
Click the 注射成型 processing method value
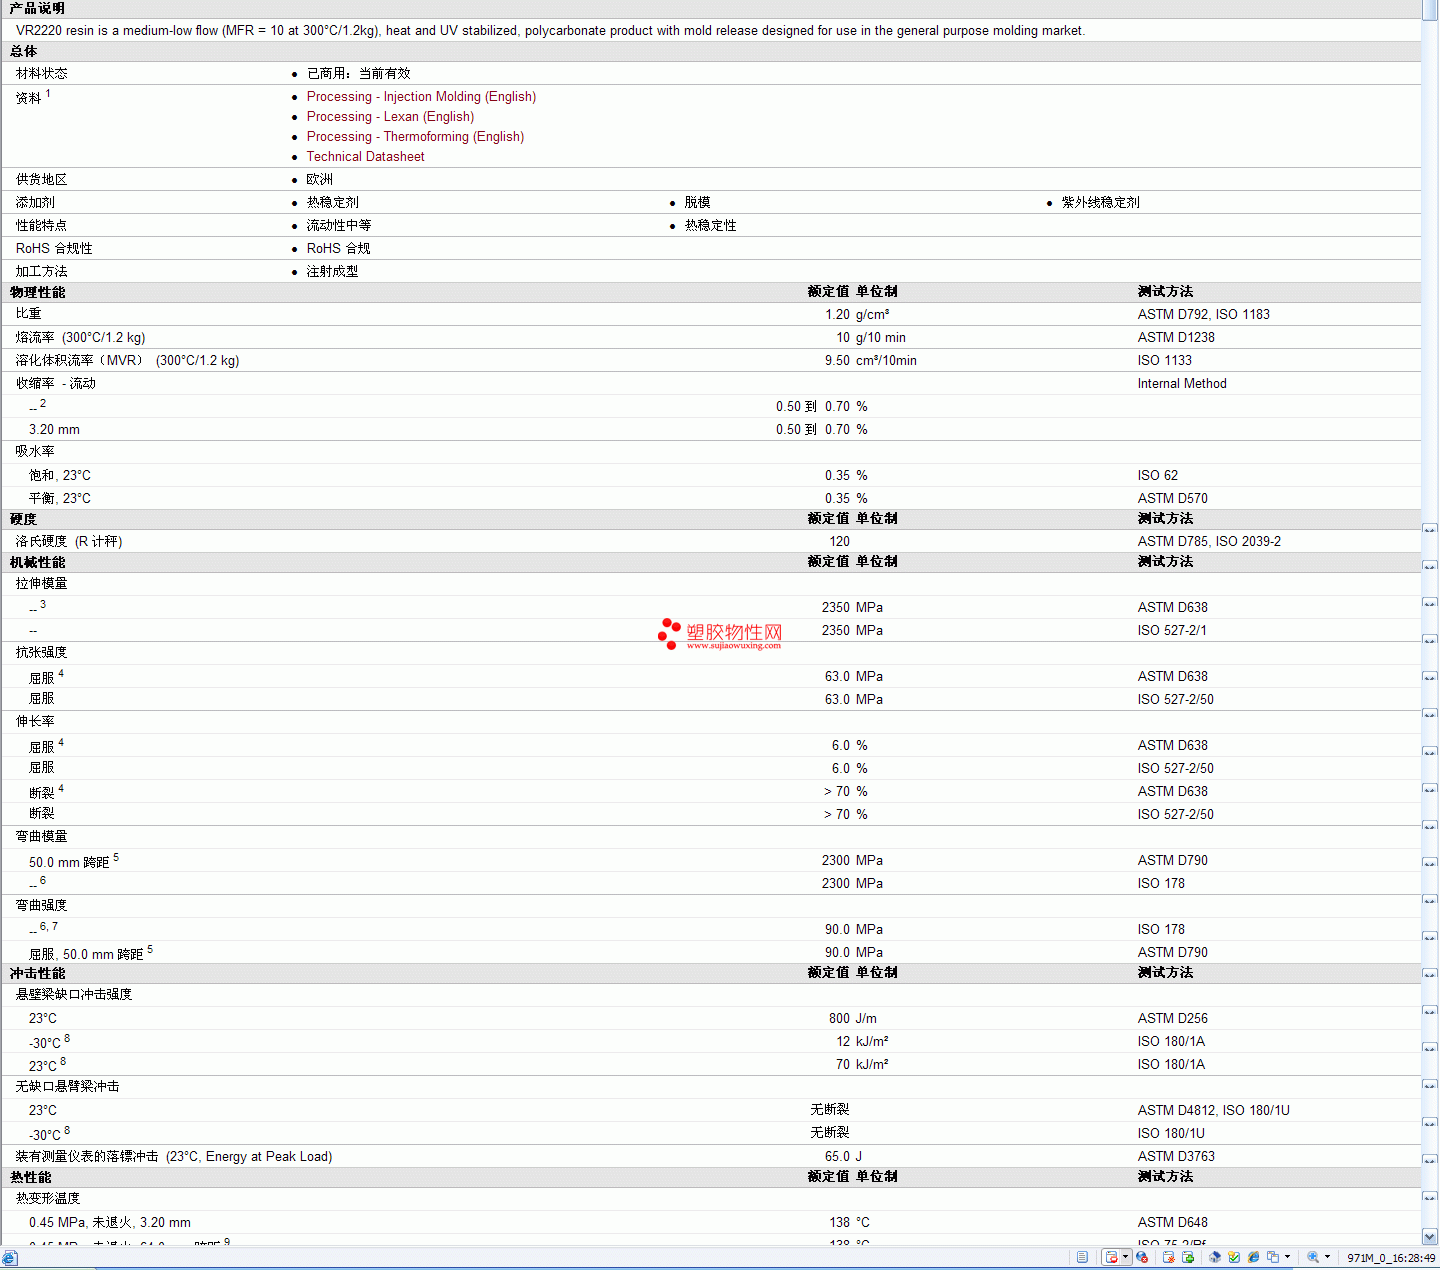tap(332, 272)
